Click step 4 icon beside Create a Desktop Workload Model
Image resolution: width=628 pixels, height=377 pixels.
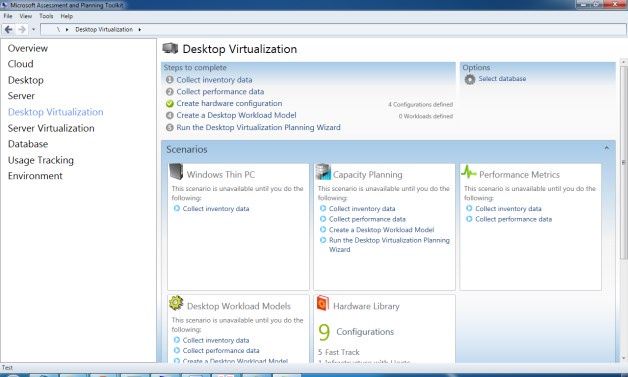point(170,115)
